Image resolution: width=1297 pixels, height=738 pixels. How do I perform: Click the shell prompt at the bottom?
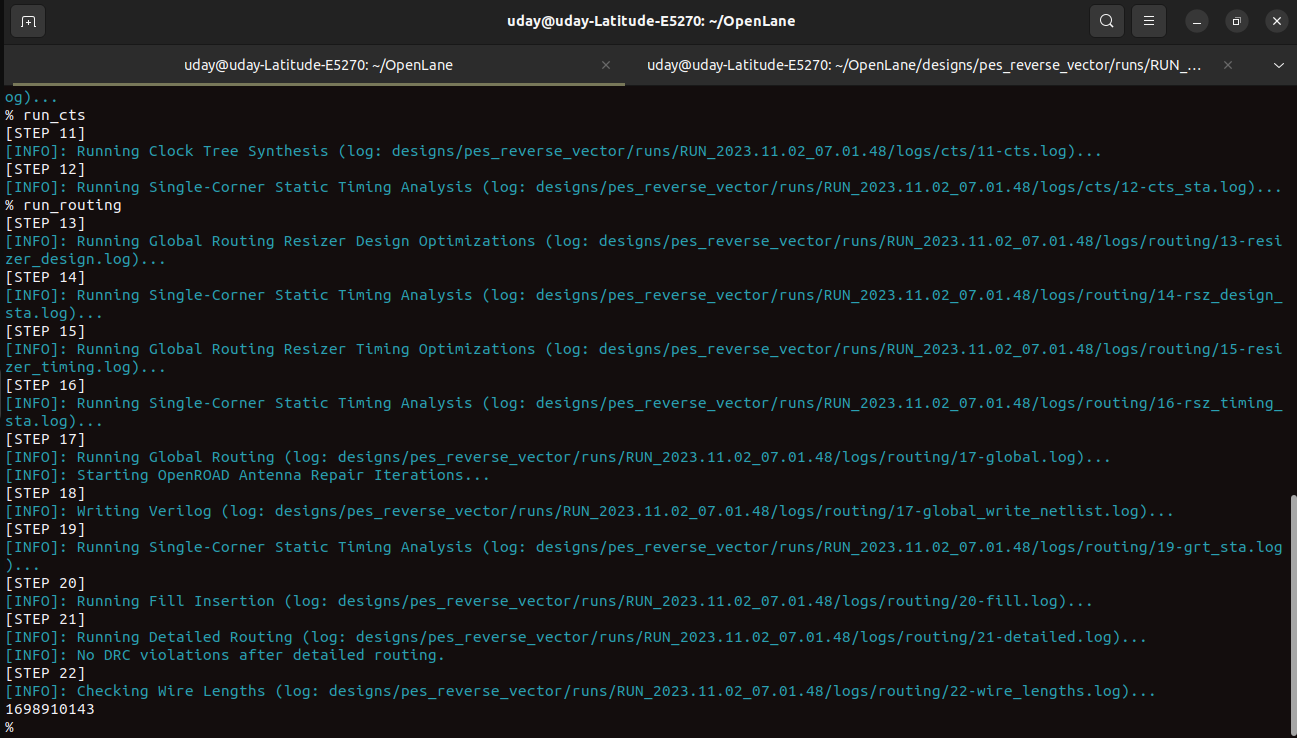click(x=9, y=726)
